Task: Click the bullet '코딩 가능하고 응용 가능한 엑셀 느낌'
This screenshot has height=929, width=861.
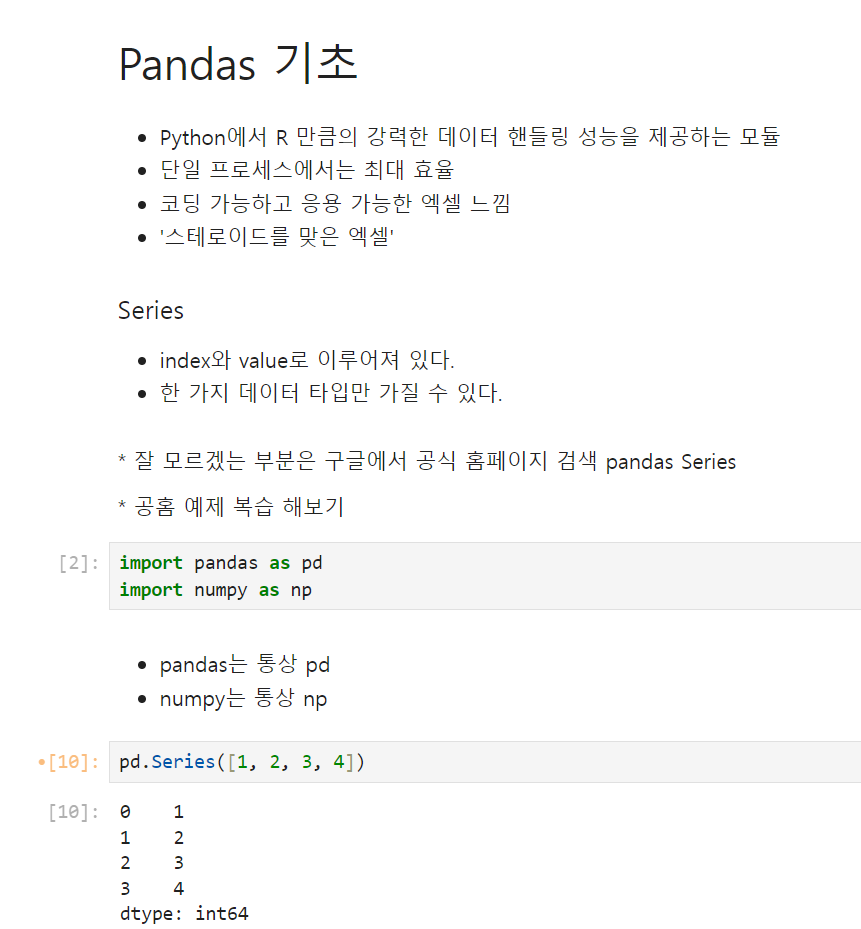Action: [x=335, y=203]
